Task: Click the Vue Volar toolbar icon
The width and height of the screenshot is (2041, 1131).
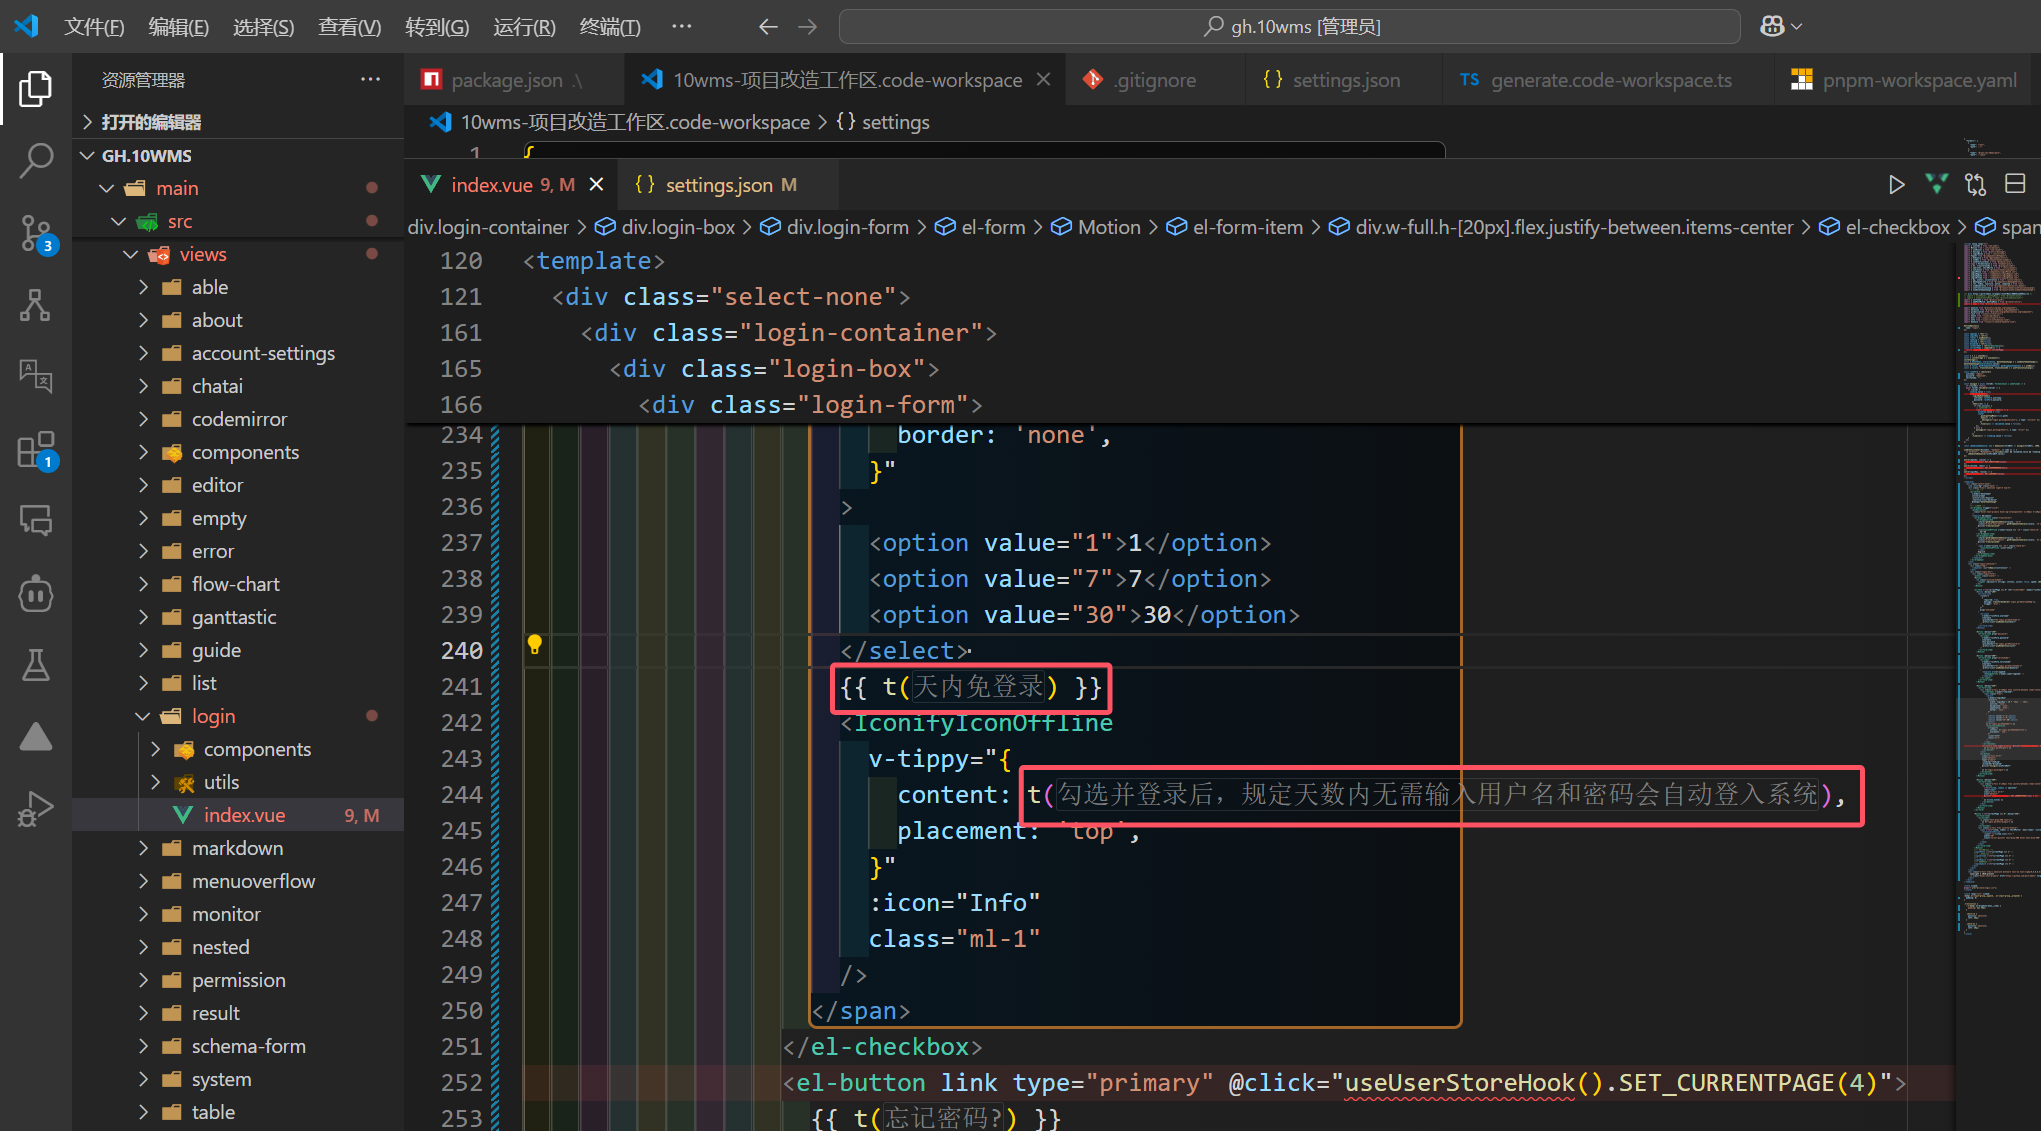Action: 1936,185
